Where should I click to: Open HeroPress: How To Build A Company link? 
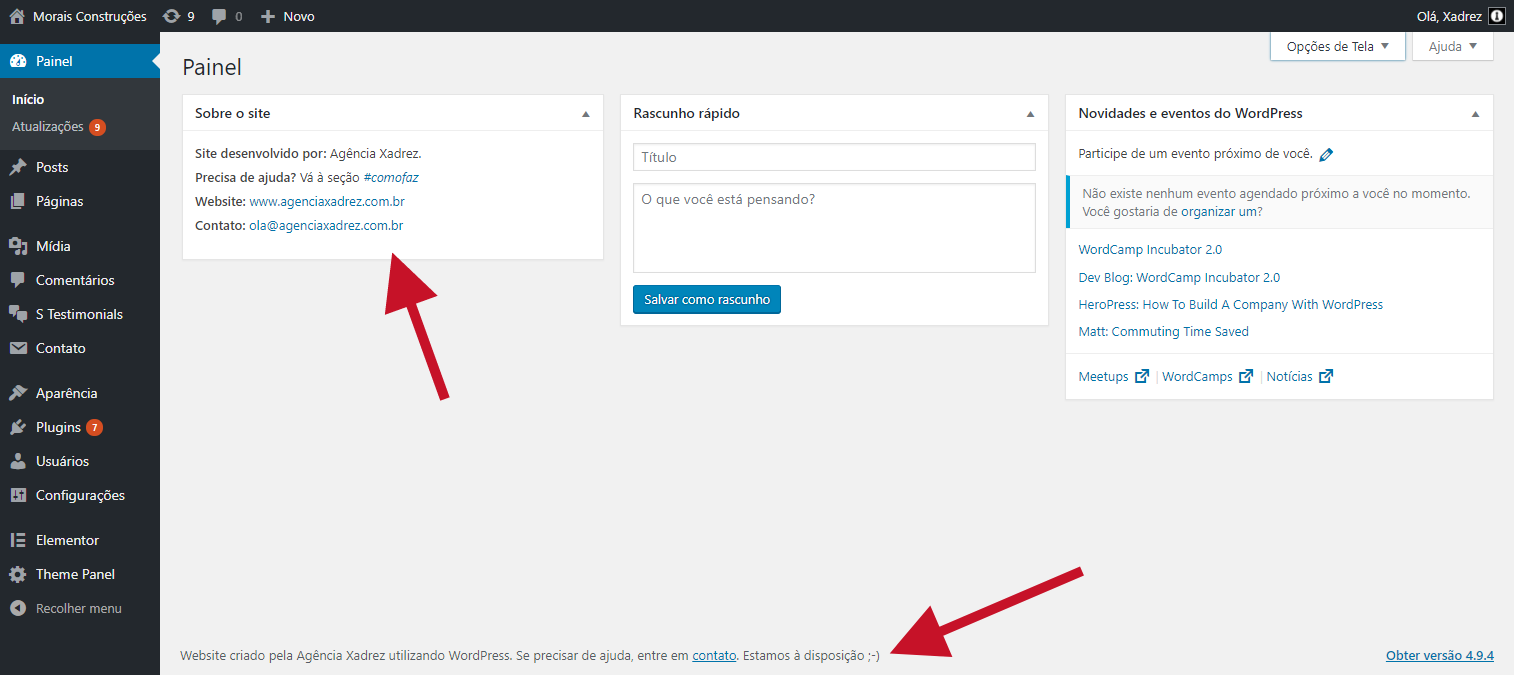1231,304
